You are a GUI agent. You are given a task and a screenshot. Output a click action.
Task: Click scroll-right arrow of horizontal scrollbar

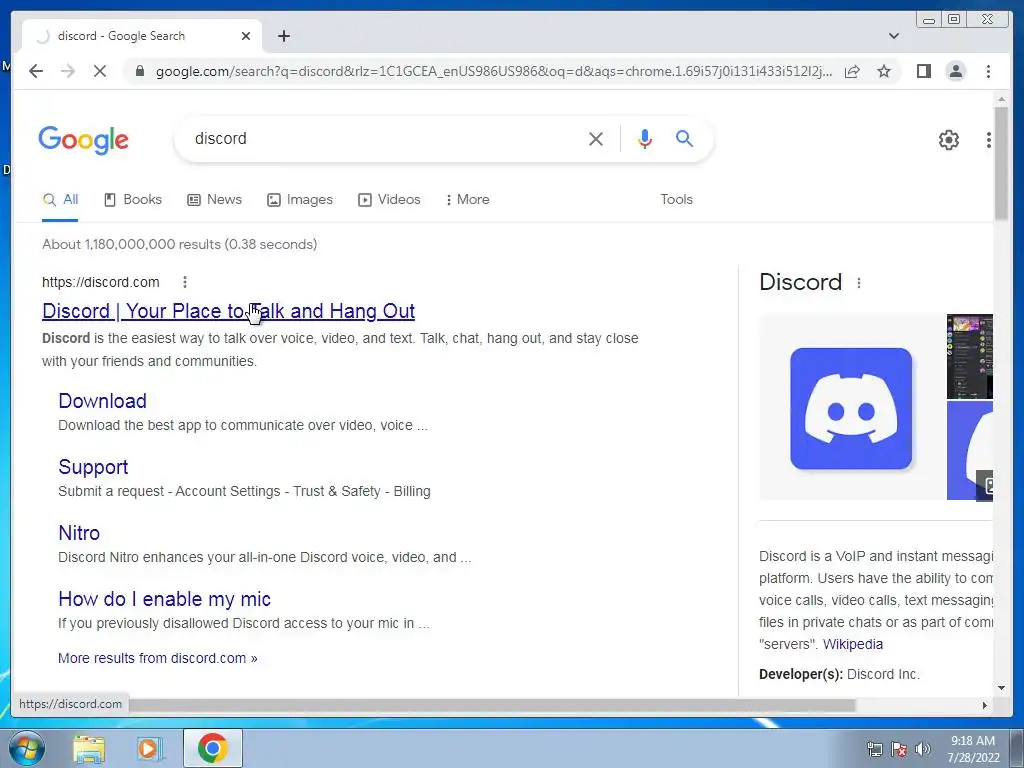985,705
